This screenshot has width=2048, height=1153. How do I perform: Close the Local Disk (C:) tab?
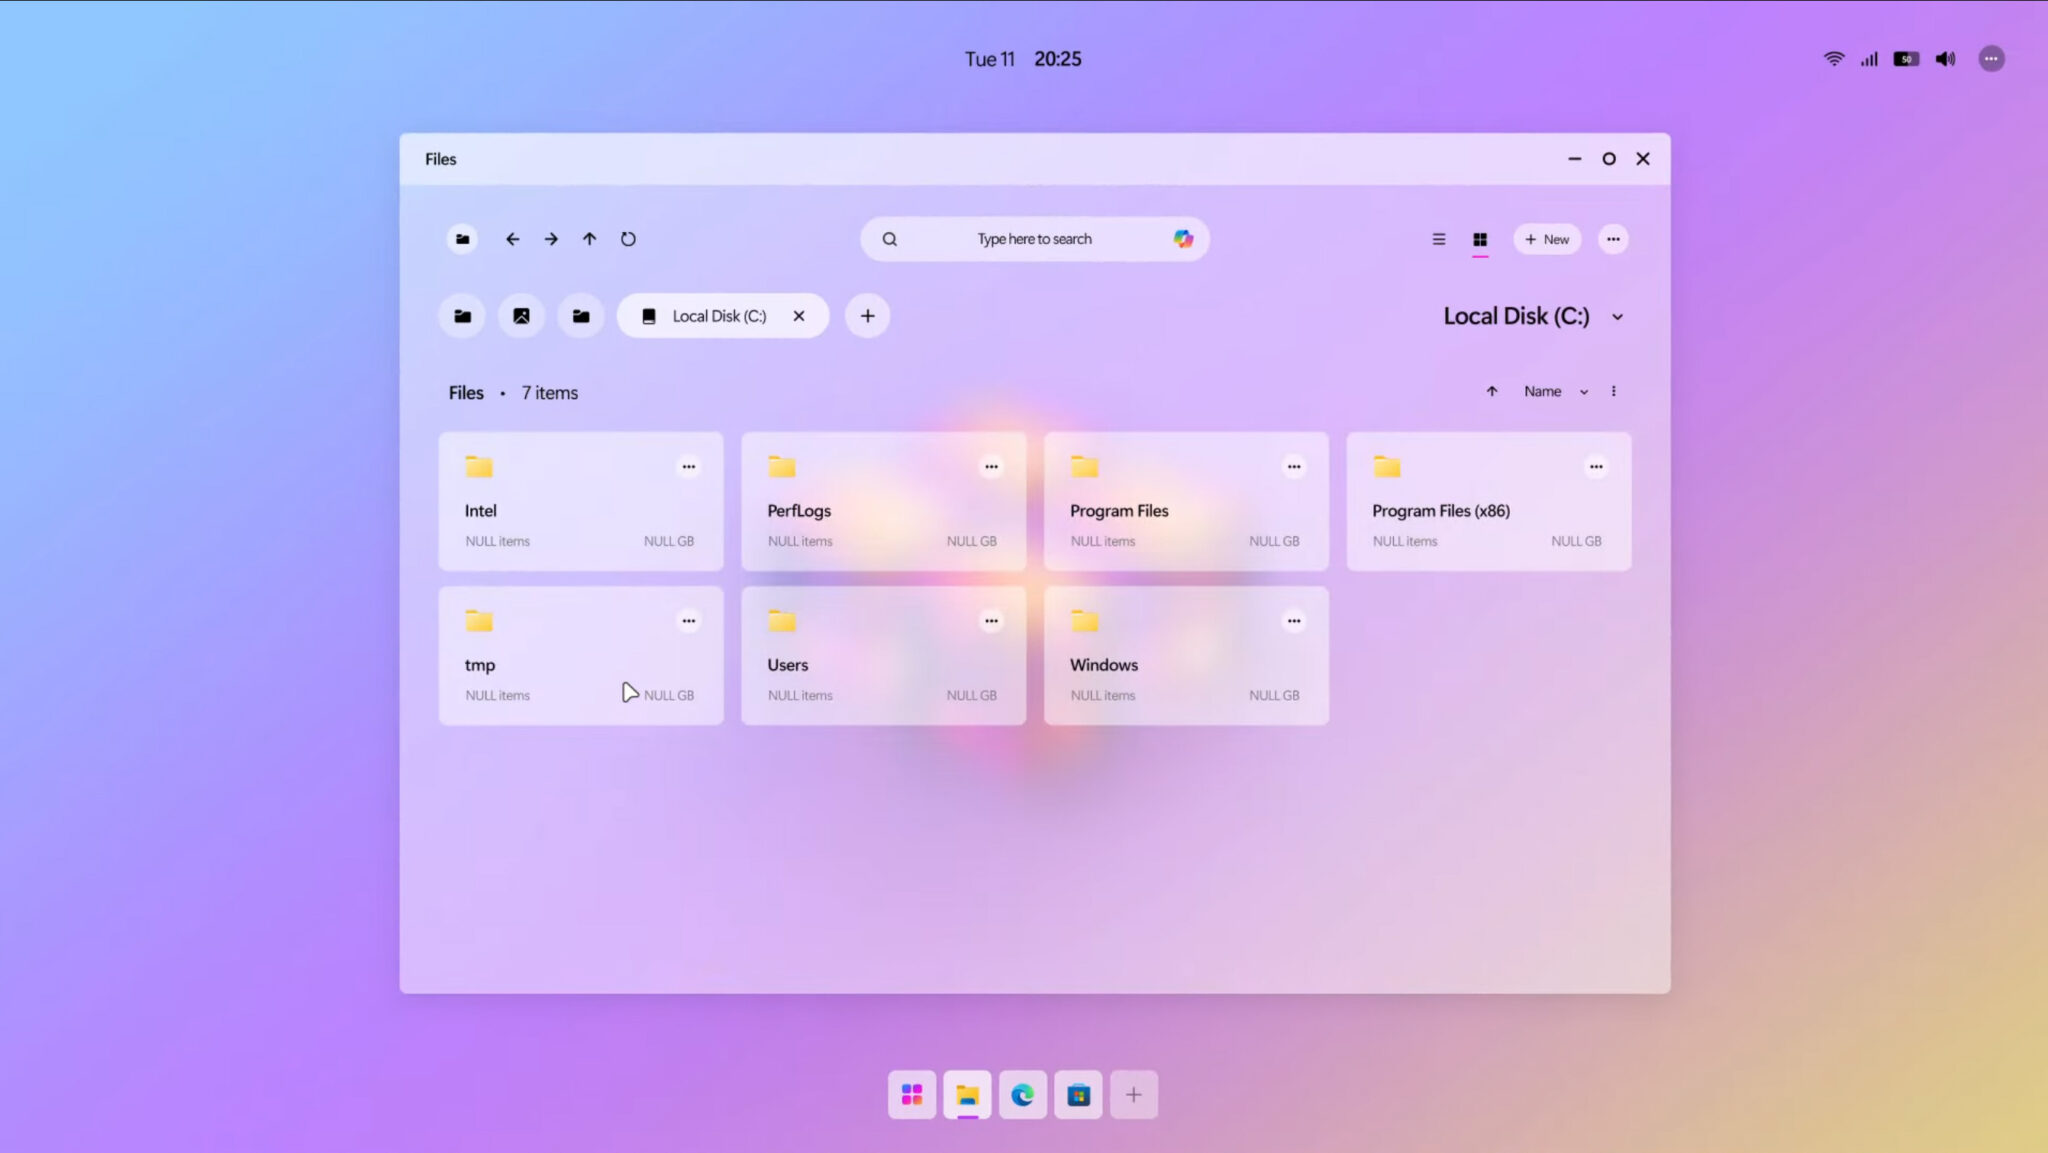point(798,316)
